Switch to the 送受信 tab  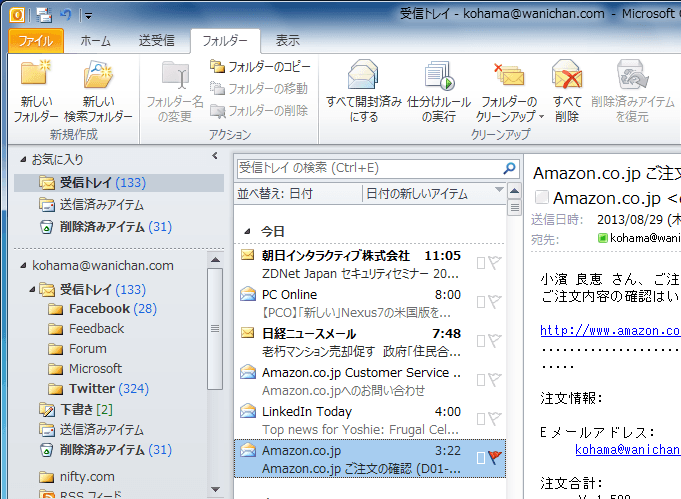tap(157, 41)
